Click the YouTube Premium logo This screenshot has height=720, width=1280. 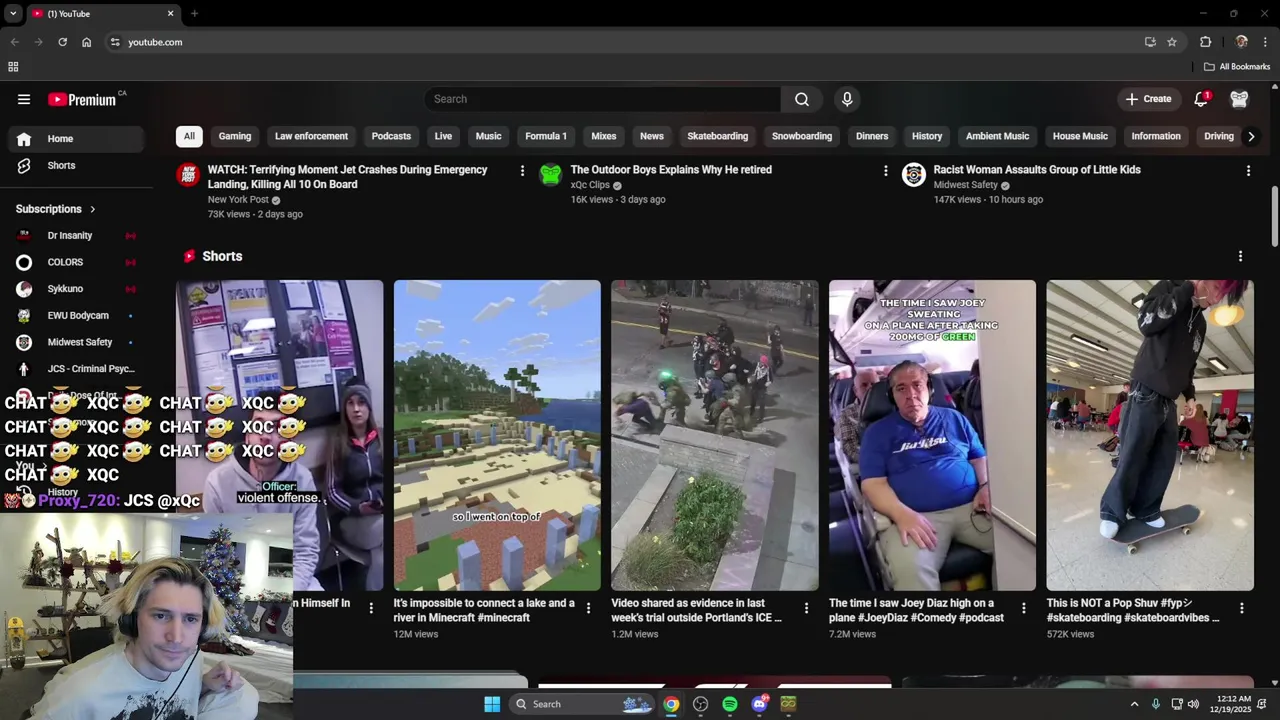tap(82, 99)
